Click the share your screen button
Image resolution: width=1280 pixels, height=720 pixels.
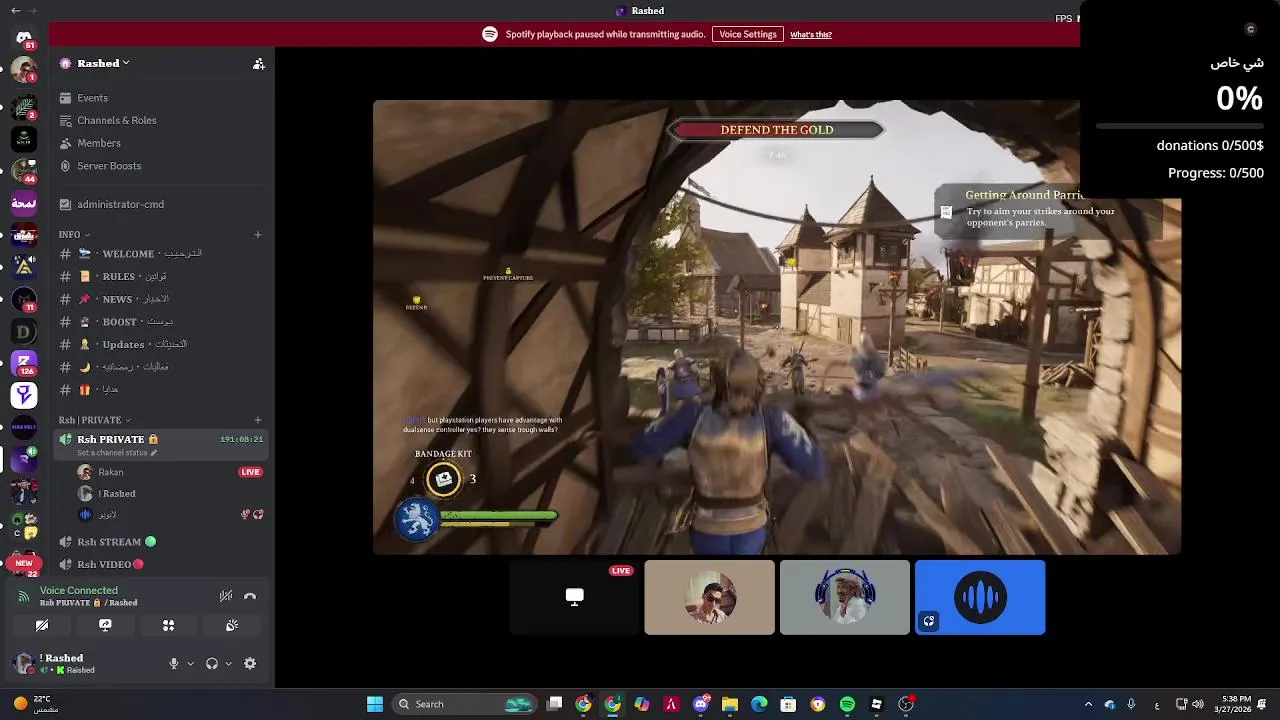click(105, 625)
